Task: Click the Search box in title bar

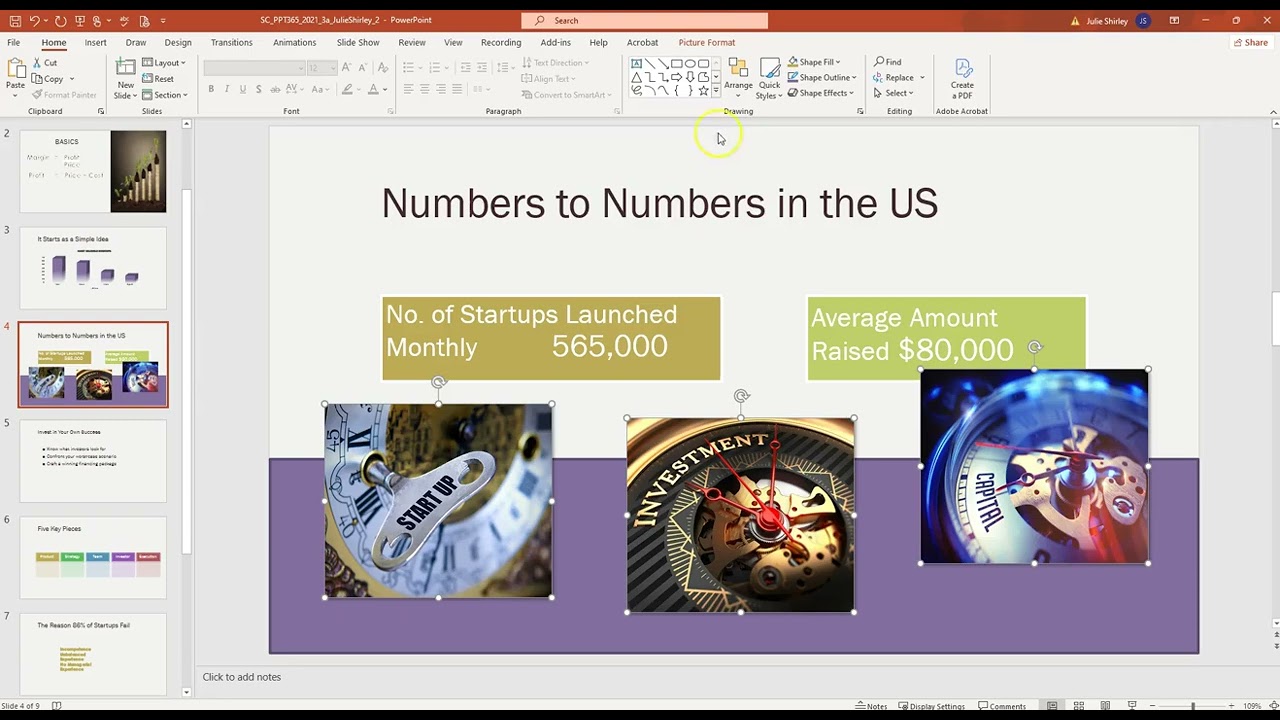Action: point(644,21)
